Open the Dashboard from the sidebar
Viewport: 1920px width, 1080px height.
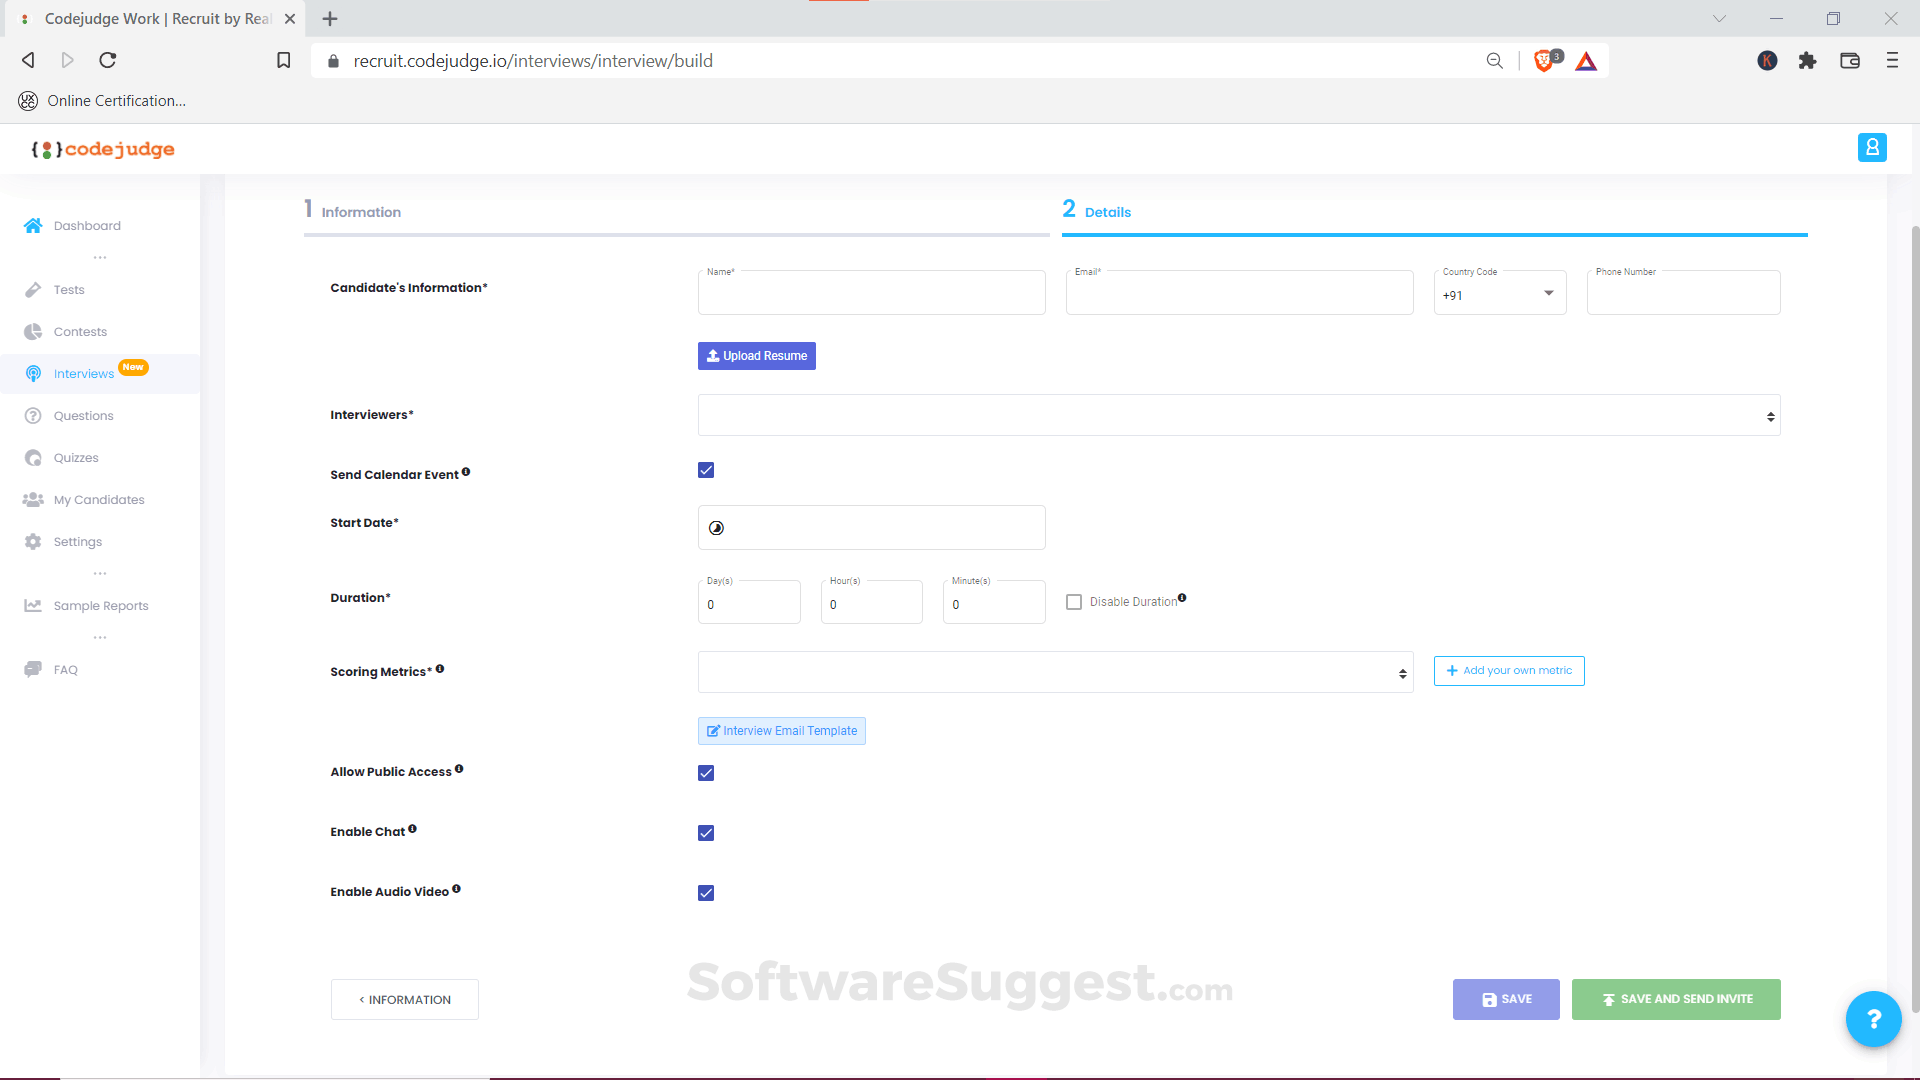click(x=86, y=225)
